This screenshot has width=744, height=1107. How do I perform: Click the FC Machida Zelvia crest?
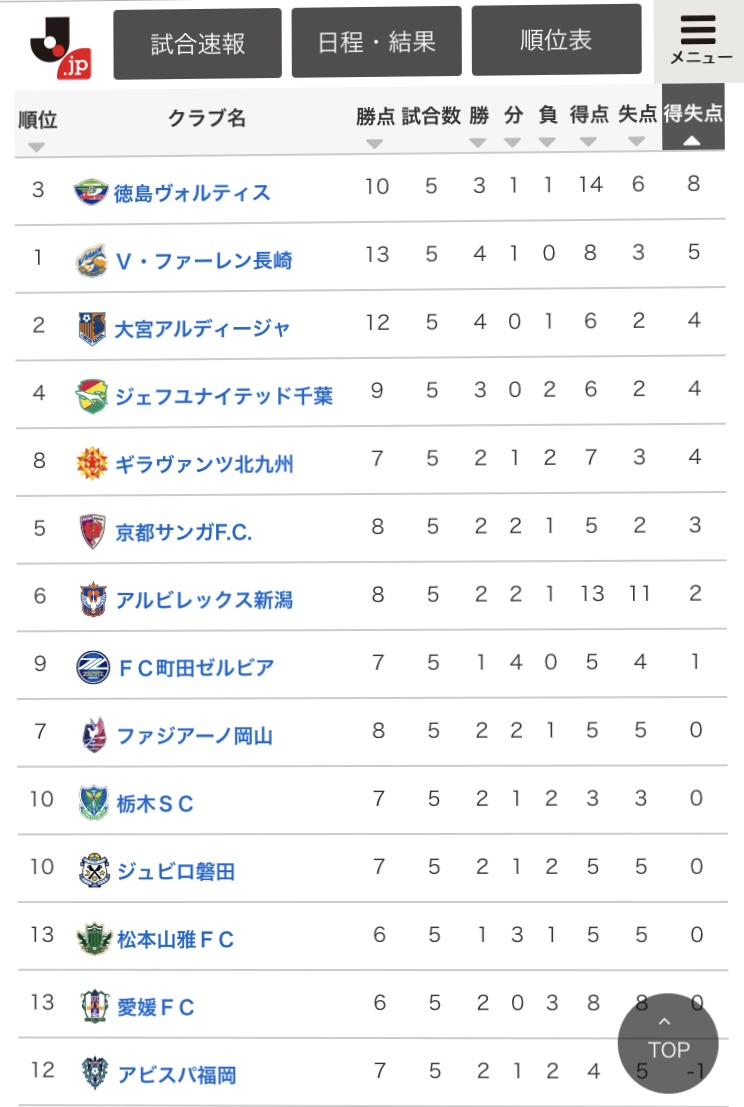click(92, 667)
